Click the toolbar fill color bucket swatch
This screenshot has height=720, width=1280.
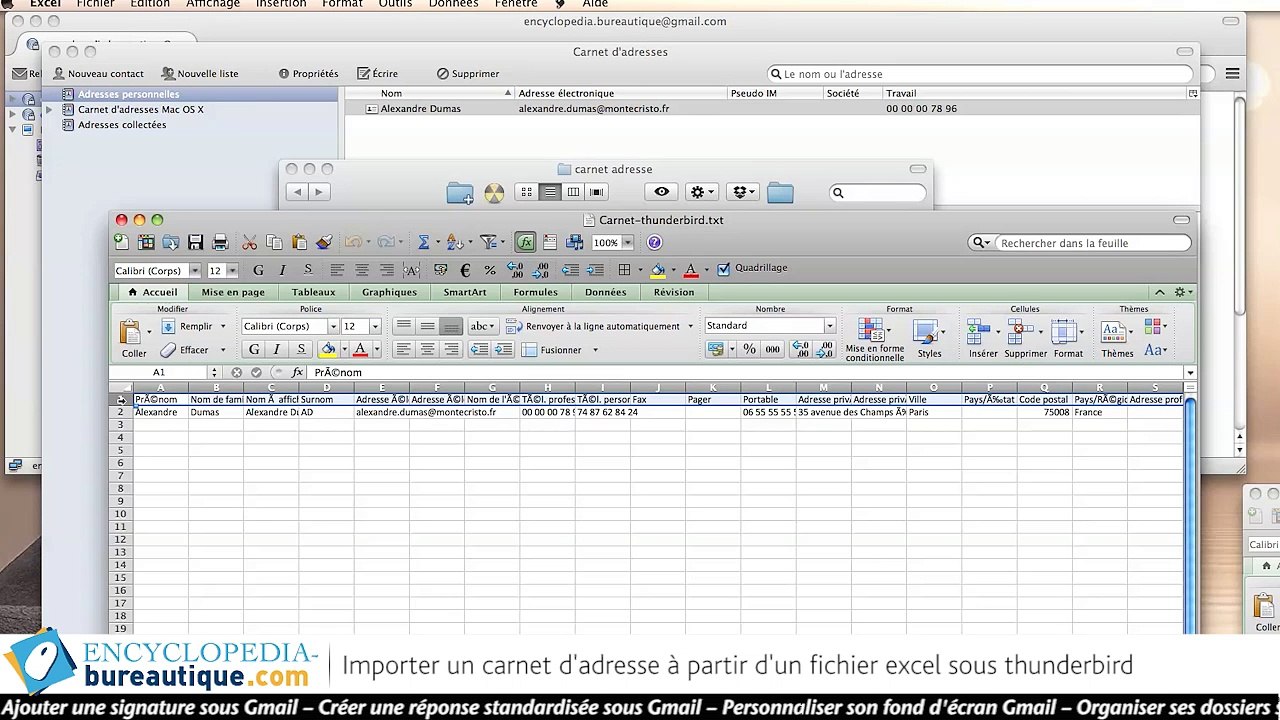(657, 270)
